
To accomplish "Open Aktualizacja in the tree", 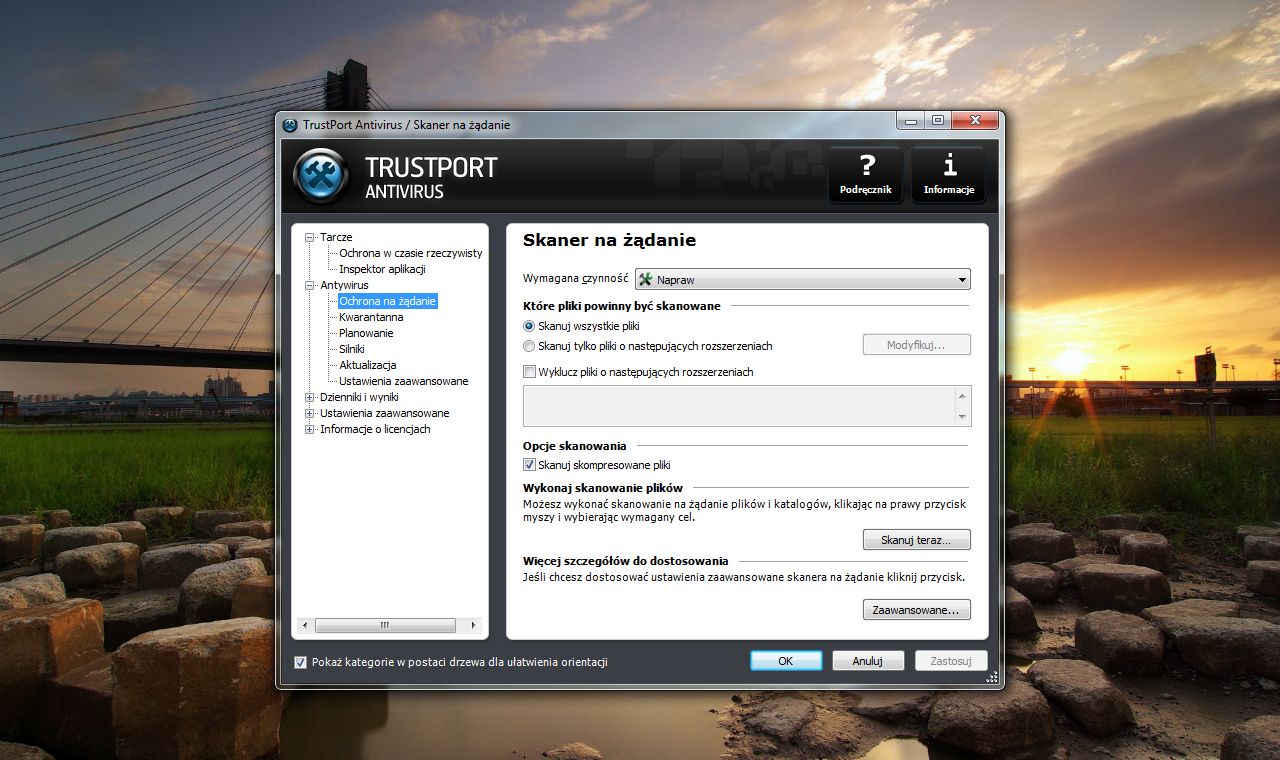I will pyautogui.click(x=368, y=365).
